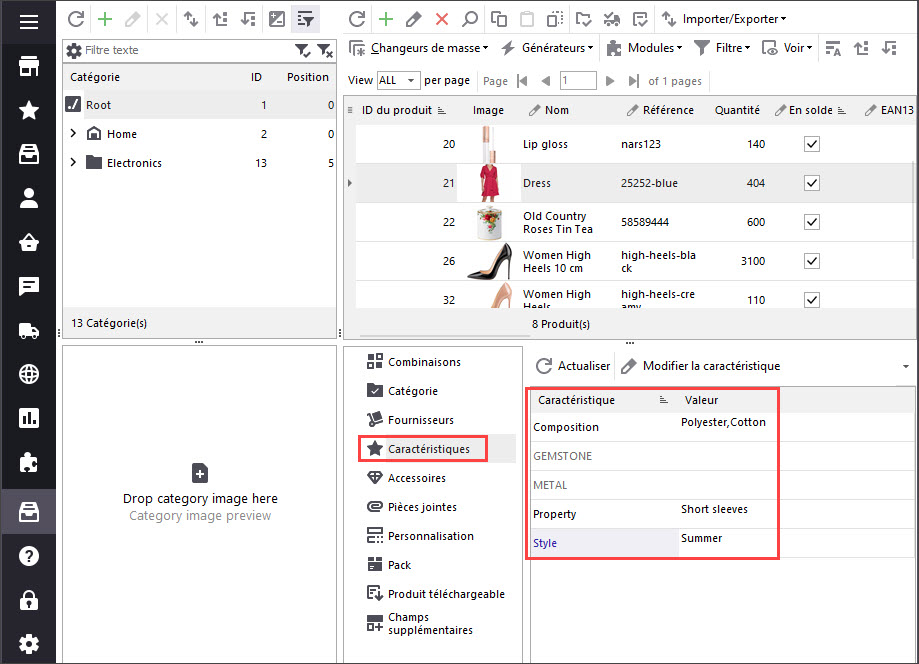Image resolution: width=919 pixels, height=664 pixels.
Task: Add a new product with green plus
Action: point(386,19)
